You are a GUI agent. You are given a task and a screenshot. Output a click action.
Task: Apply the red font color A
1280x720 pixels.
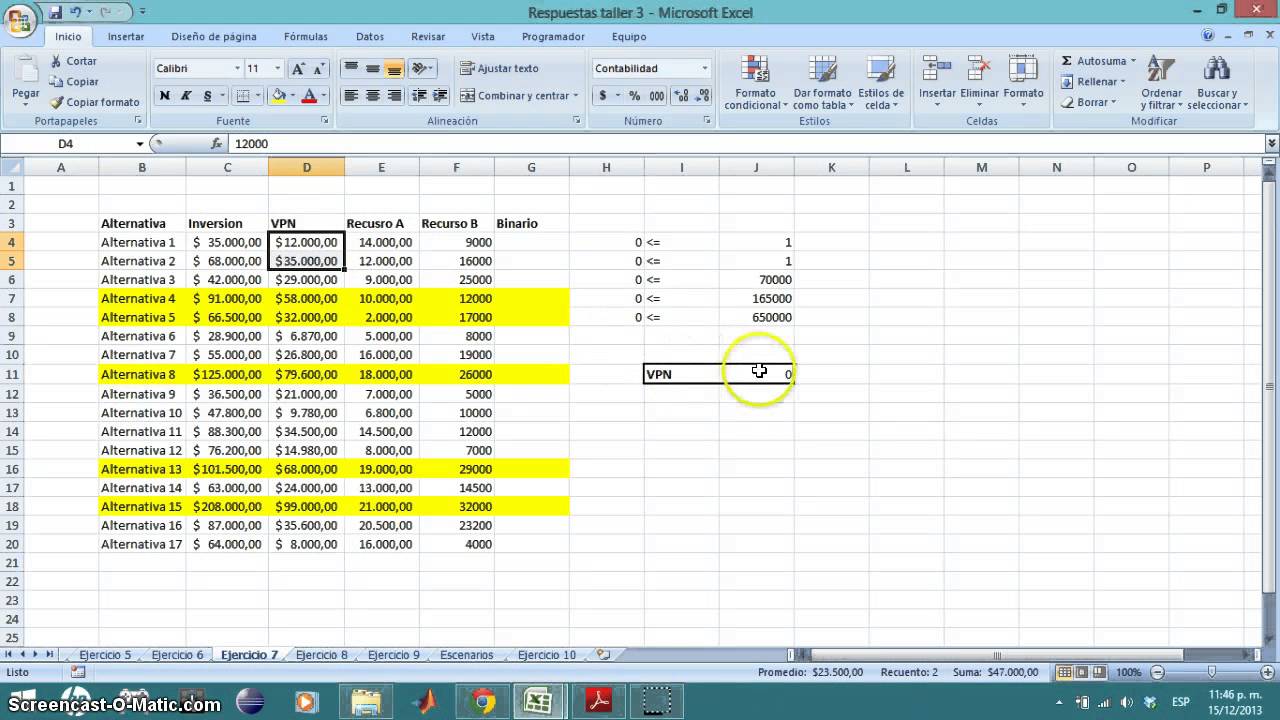[x=309, y=96]
